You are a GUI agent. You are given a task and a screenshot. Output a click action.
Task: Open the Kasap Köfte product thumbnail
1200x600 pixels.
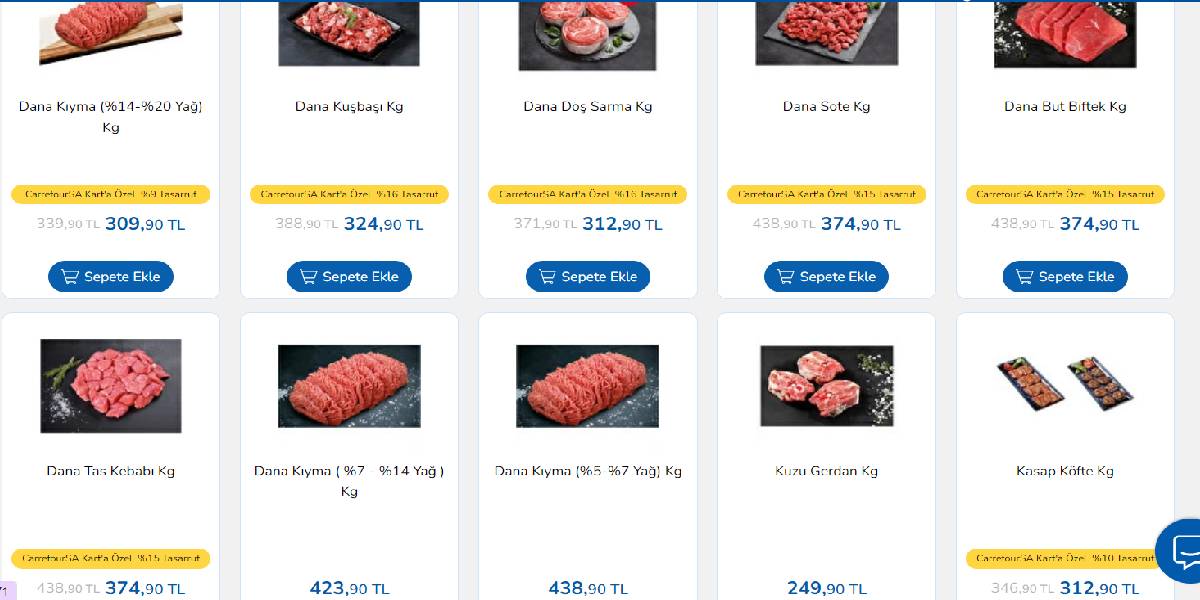point(1065,386)
